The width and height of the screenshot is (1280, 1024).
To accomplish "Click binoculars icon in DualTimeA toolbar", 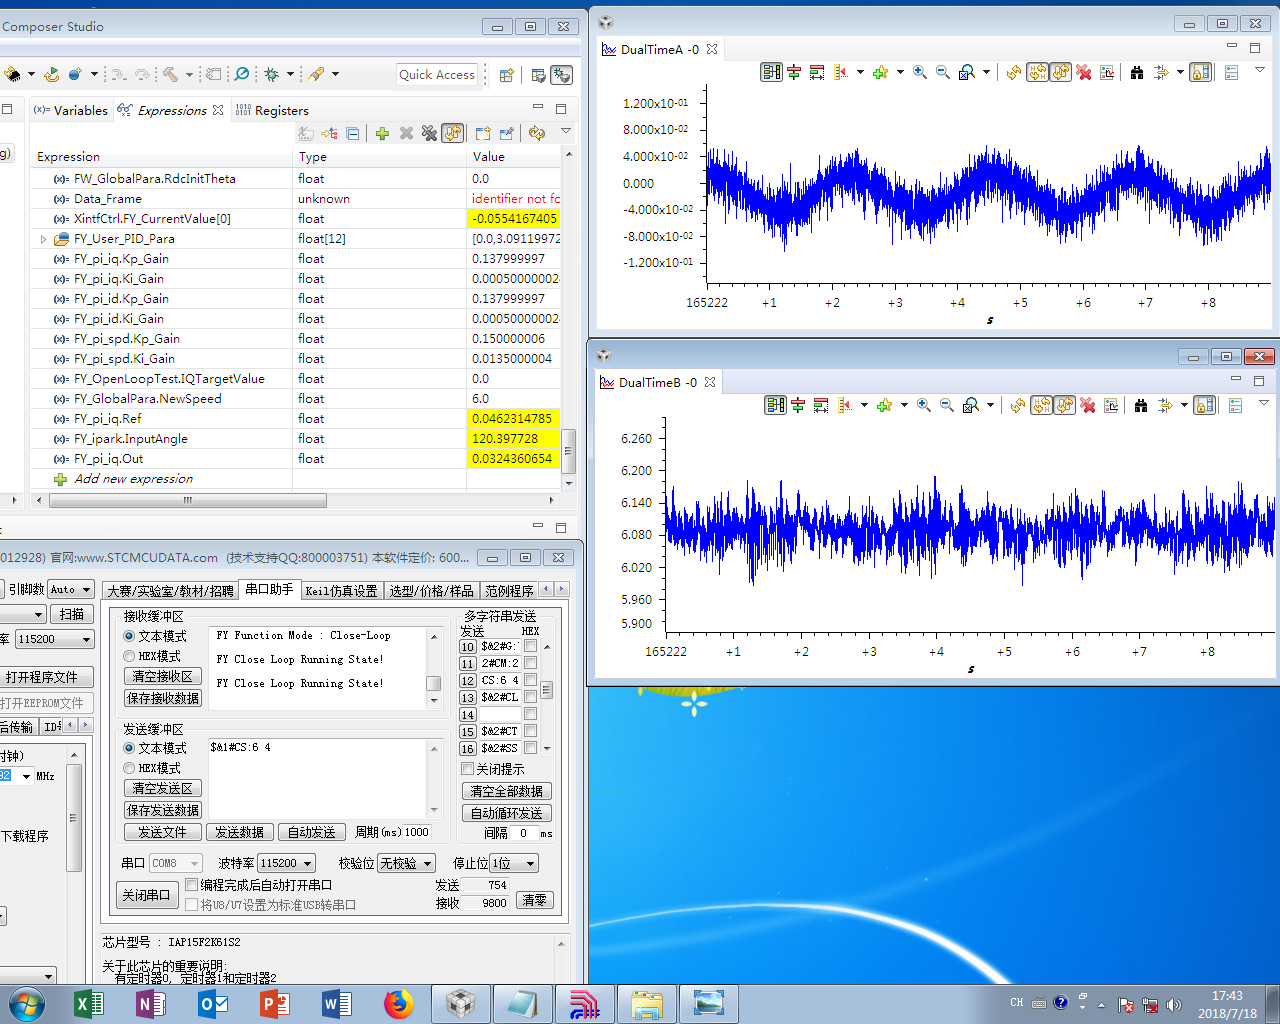I will (1137, 72).
